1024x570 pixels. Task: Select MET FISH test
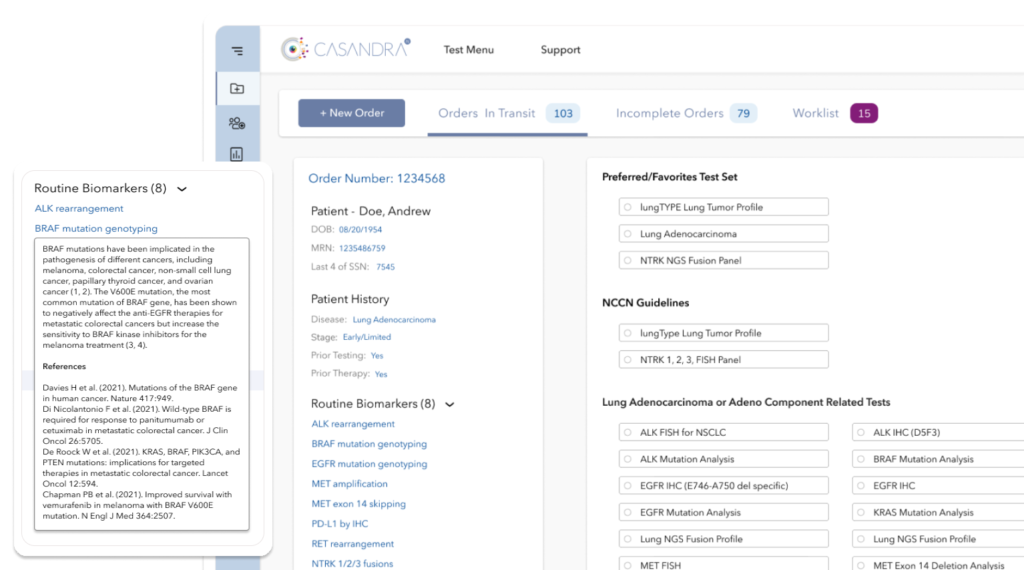coord(724,563)
